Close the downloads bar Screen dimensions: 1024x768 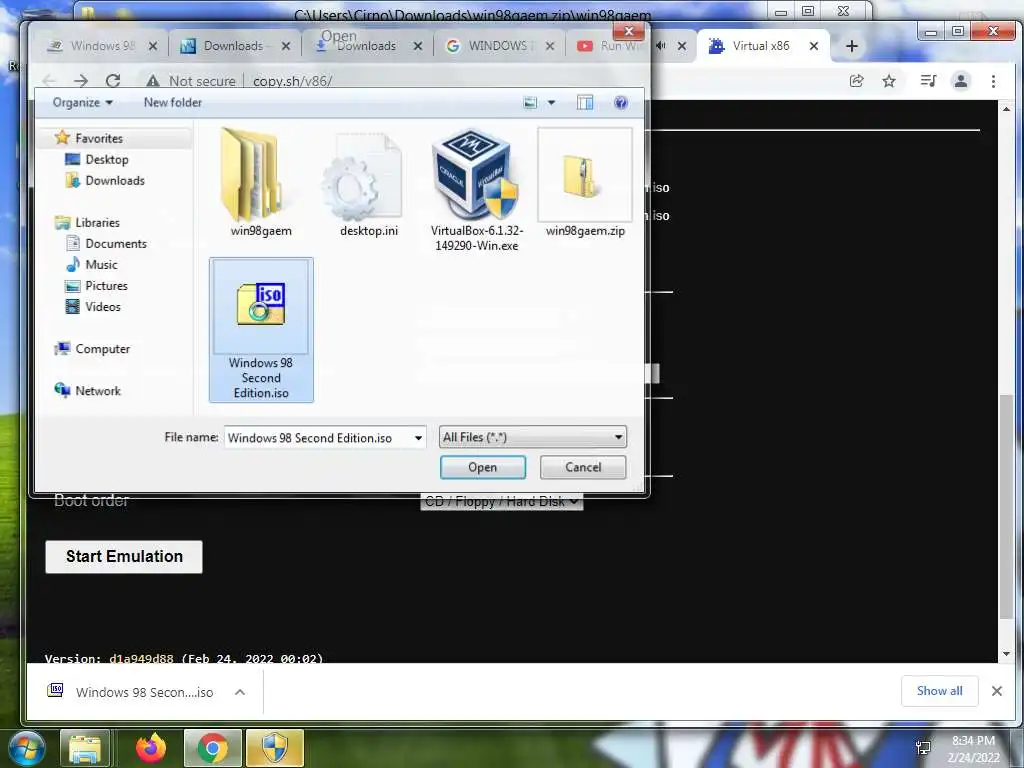click(997, 691)
